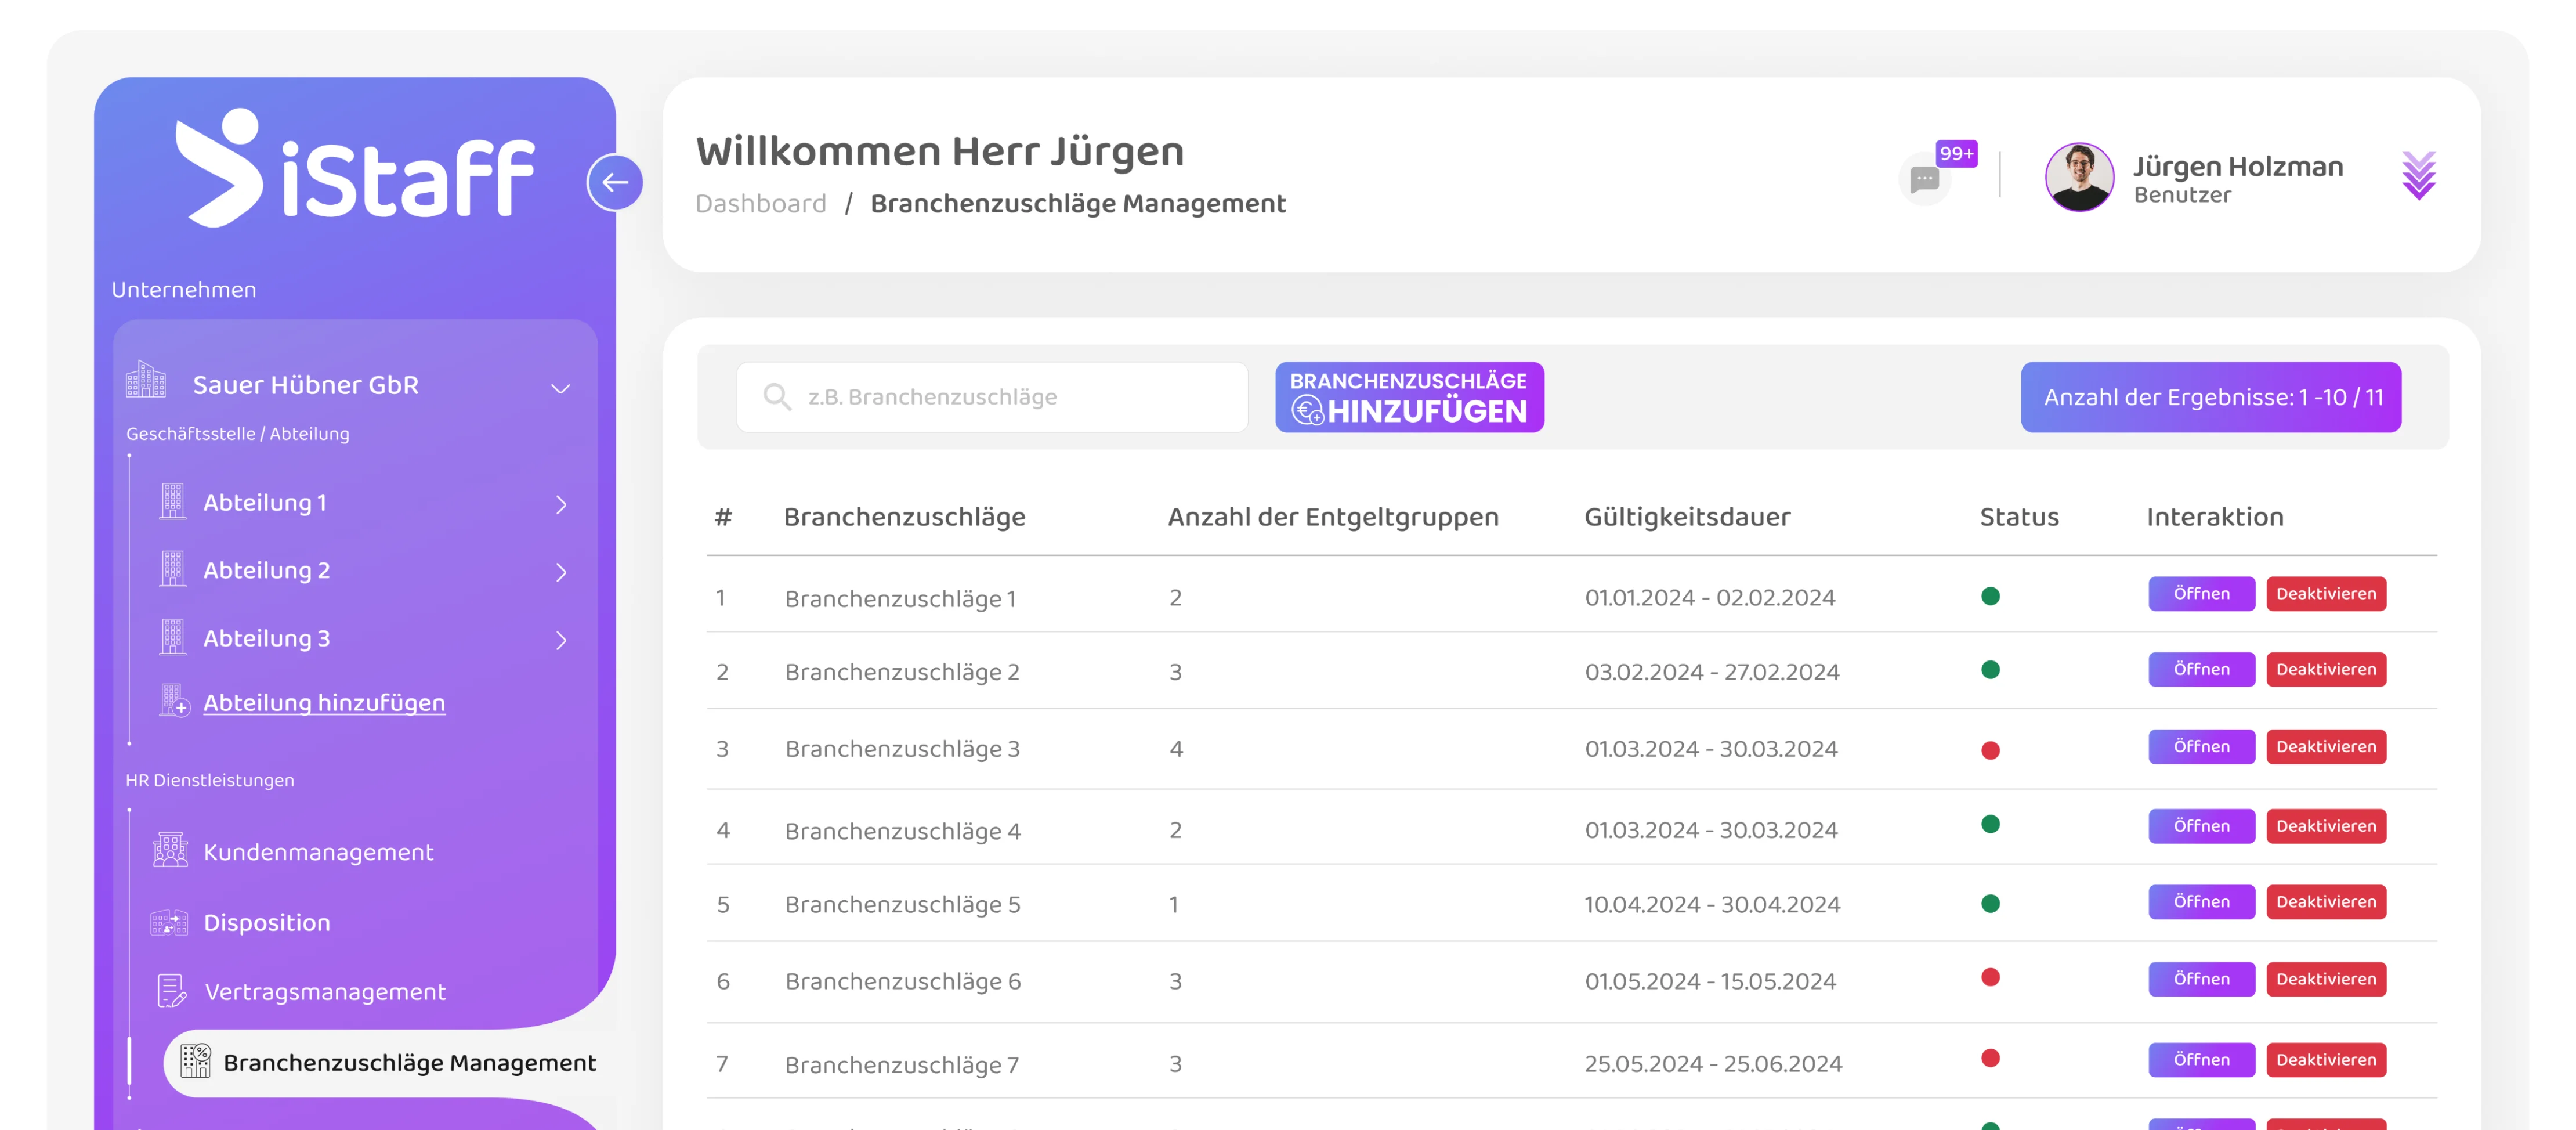Select Abteilung 3 in the sidebar
Image resolution: width=2576 pixels, height=1130 pixels.
266,638
